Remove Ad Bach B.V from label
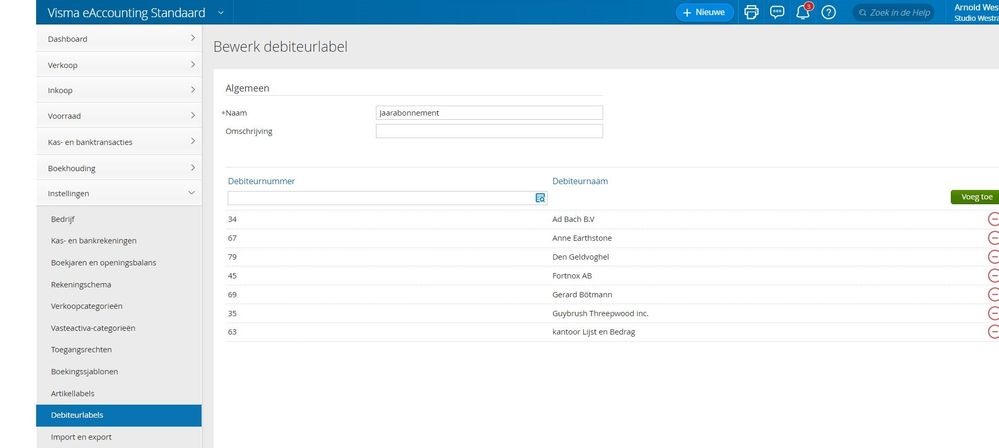Screen dimensions: 999x448 (993, 219)
